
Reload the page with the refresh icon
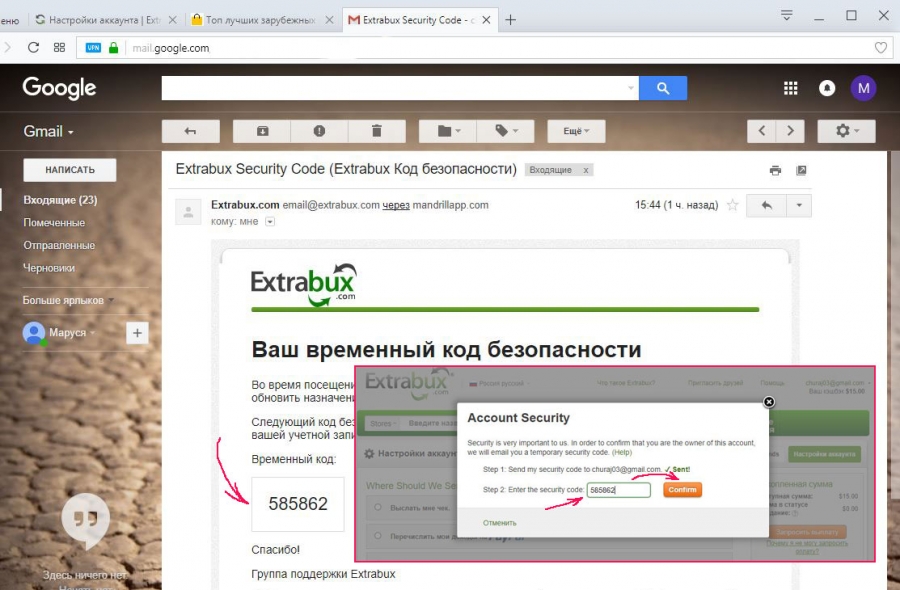point(33,48)
